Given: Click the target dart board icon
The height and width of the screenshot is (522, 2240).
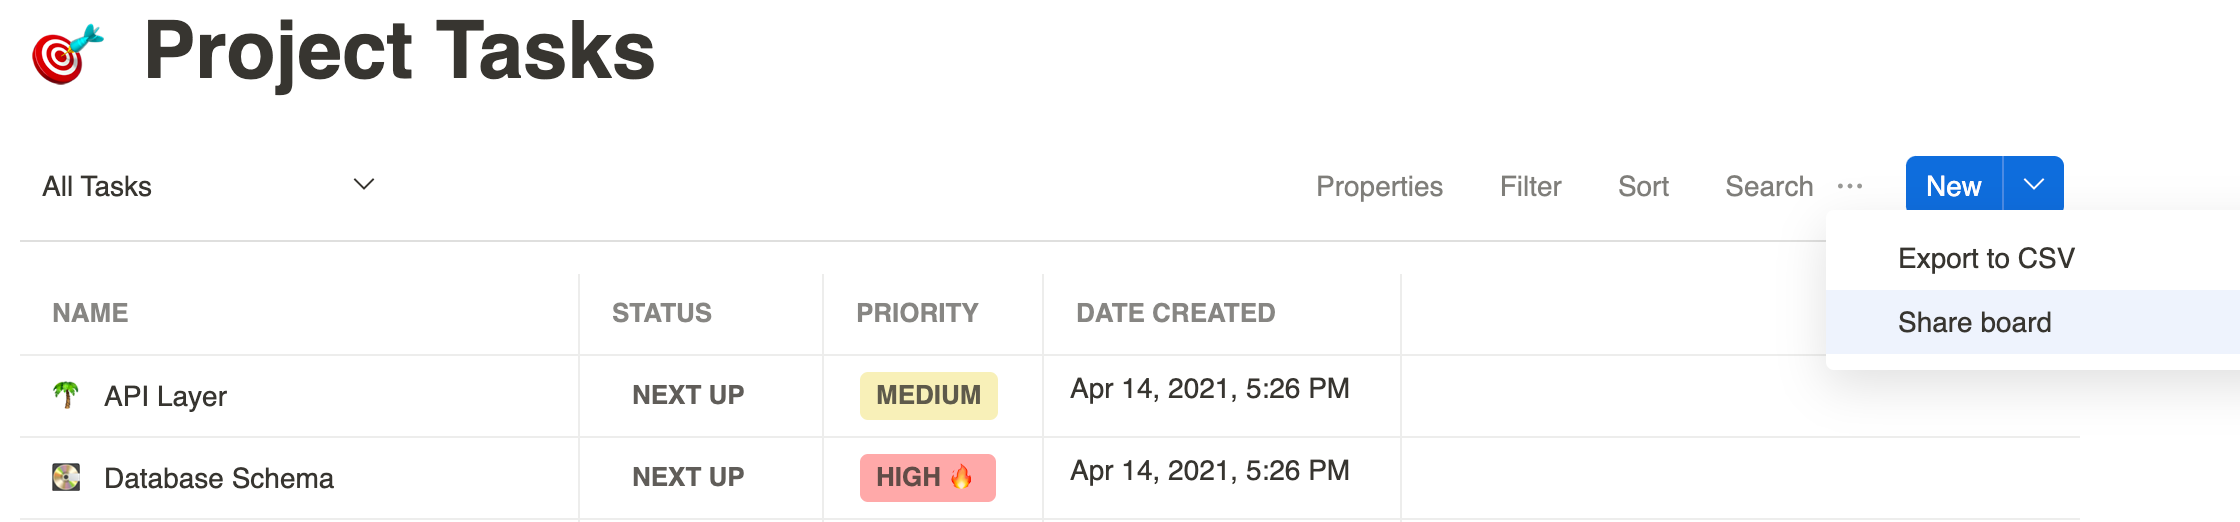Looking at the screenshot, I should click(x=67, y=54).
